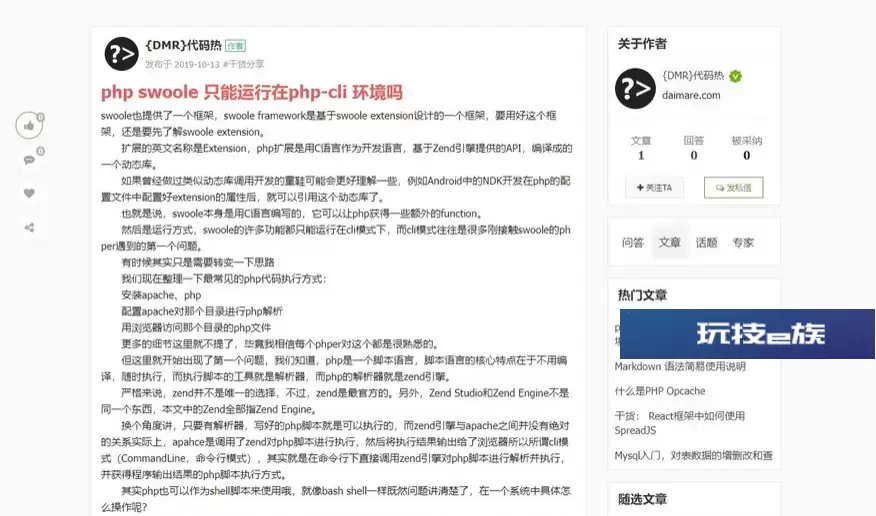Switch to the 问答 tab
This screenshot has height=516, width=876.
coord(632,242)
